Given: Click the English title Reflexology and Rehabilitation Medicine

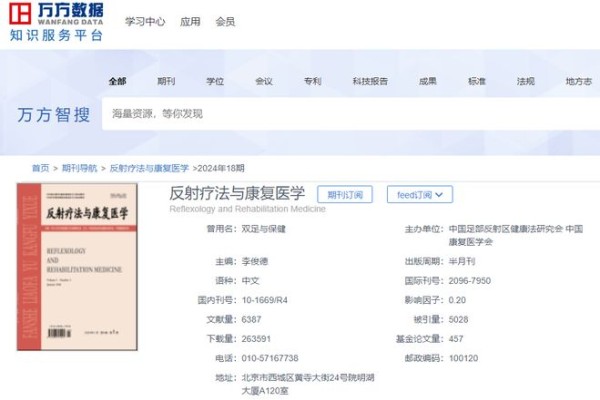Looking at the screenshot, I should [248, 209].
